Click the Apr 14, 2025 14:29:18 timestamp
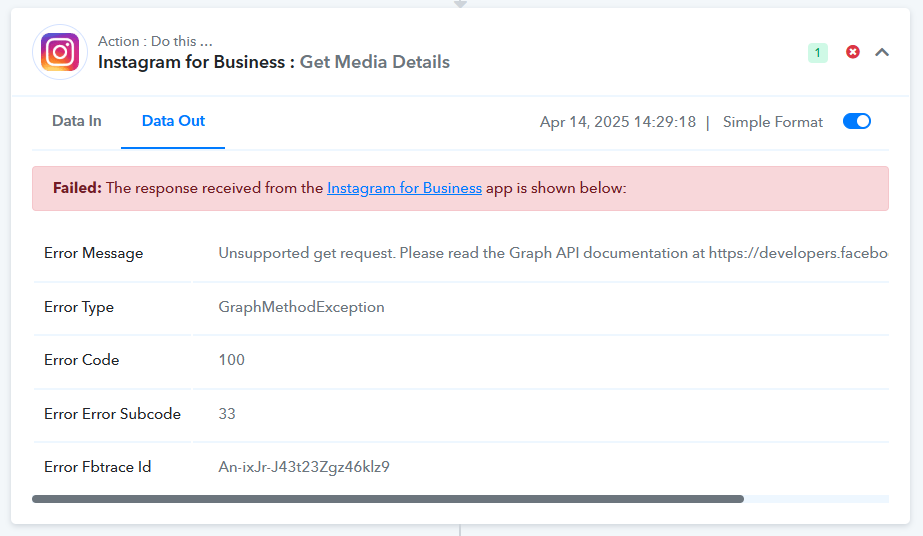The image size is (923, 536). [617, 122]
